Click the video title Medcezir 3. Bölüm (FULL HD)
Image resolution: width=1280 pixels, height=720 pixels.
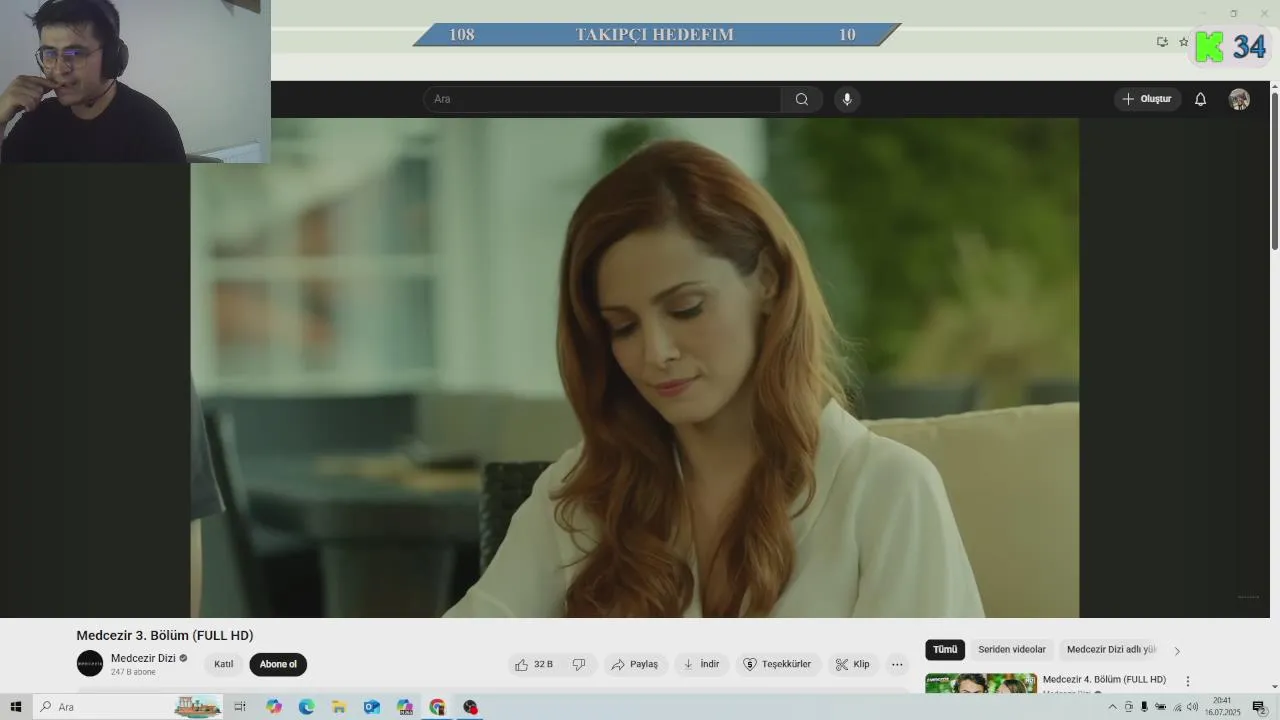click(x=165, y=635)
